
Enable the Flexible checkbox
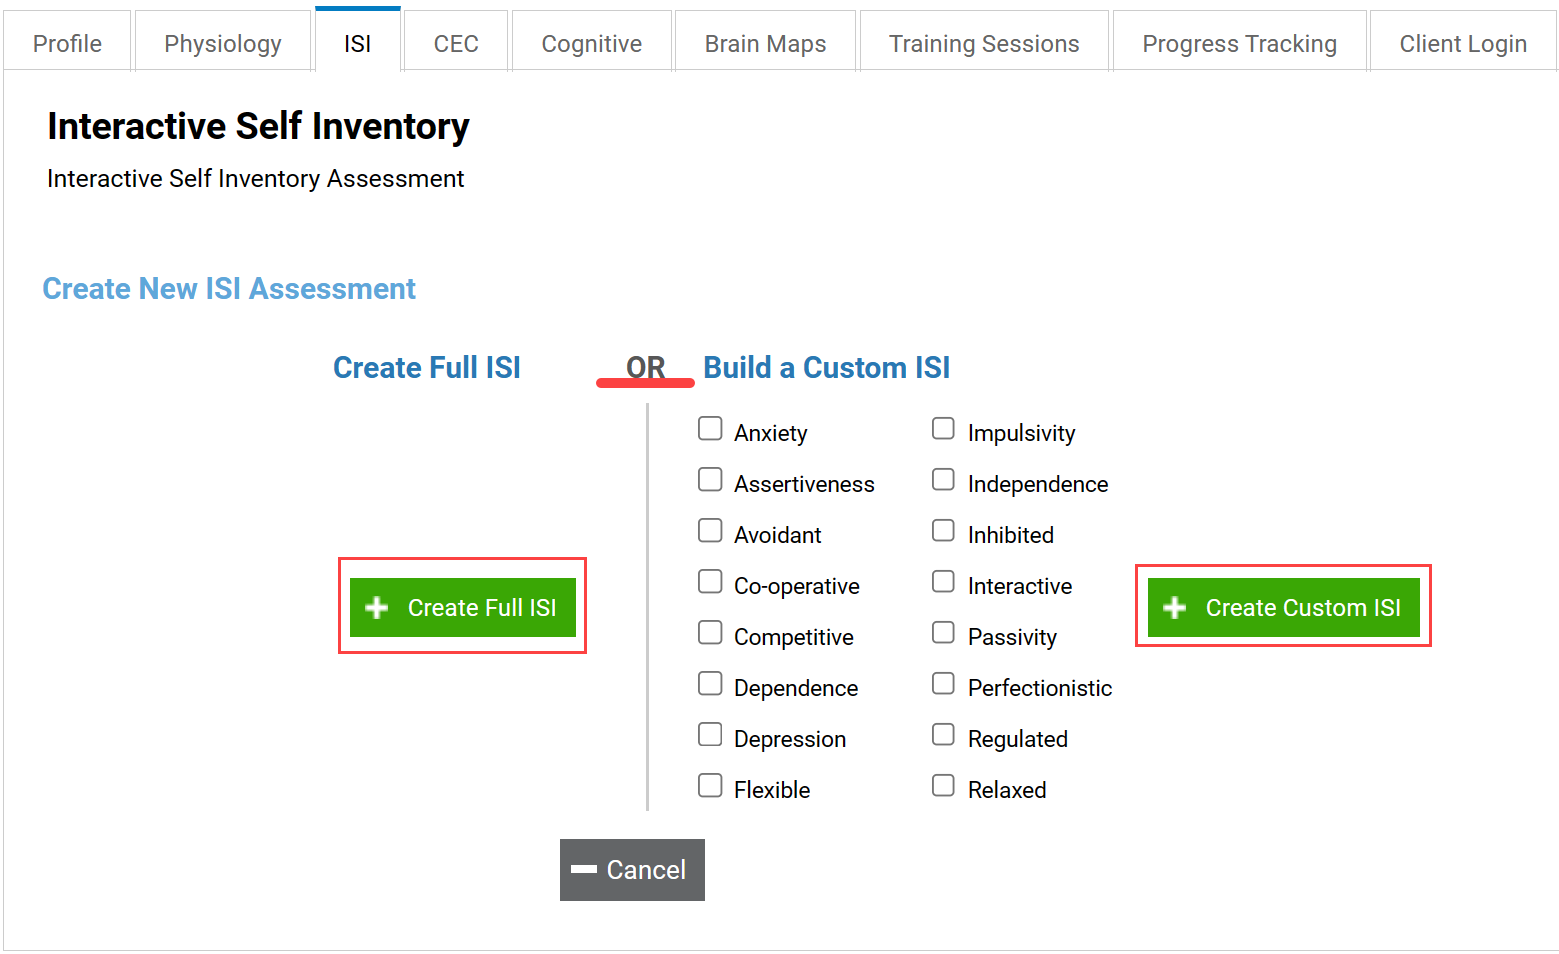tap(710, 786)
